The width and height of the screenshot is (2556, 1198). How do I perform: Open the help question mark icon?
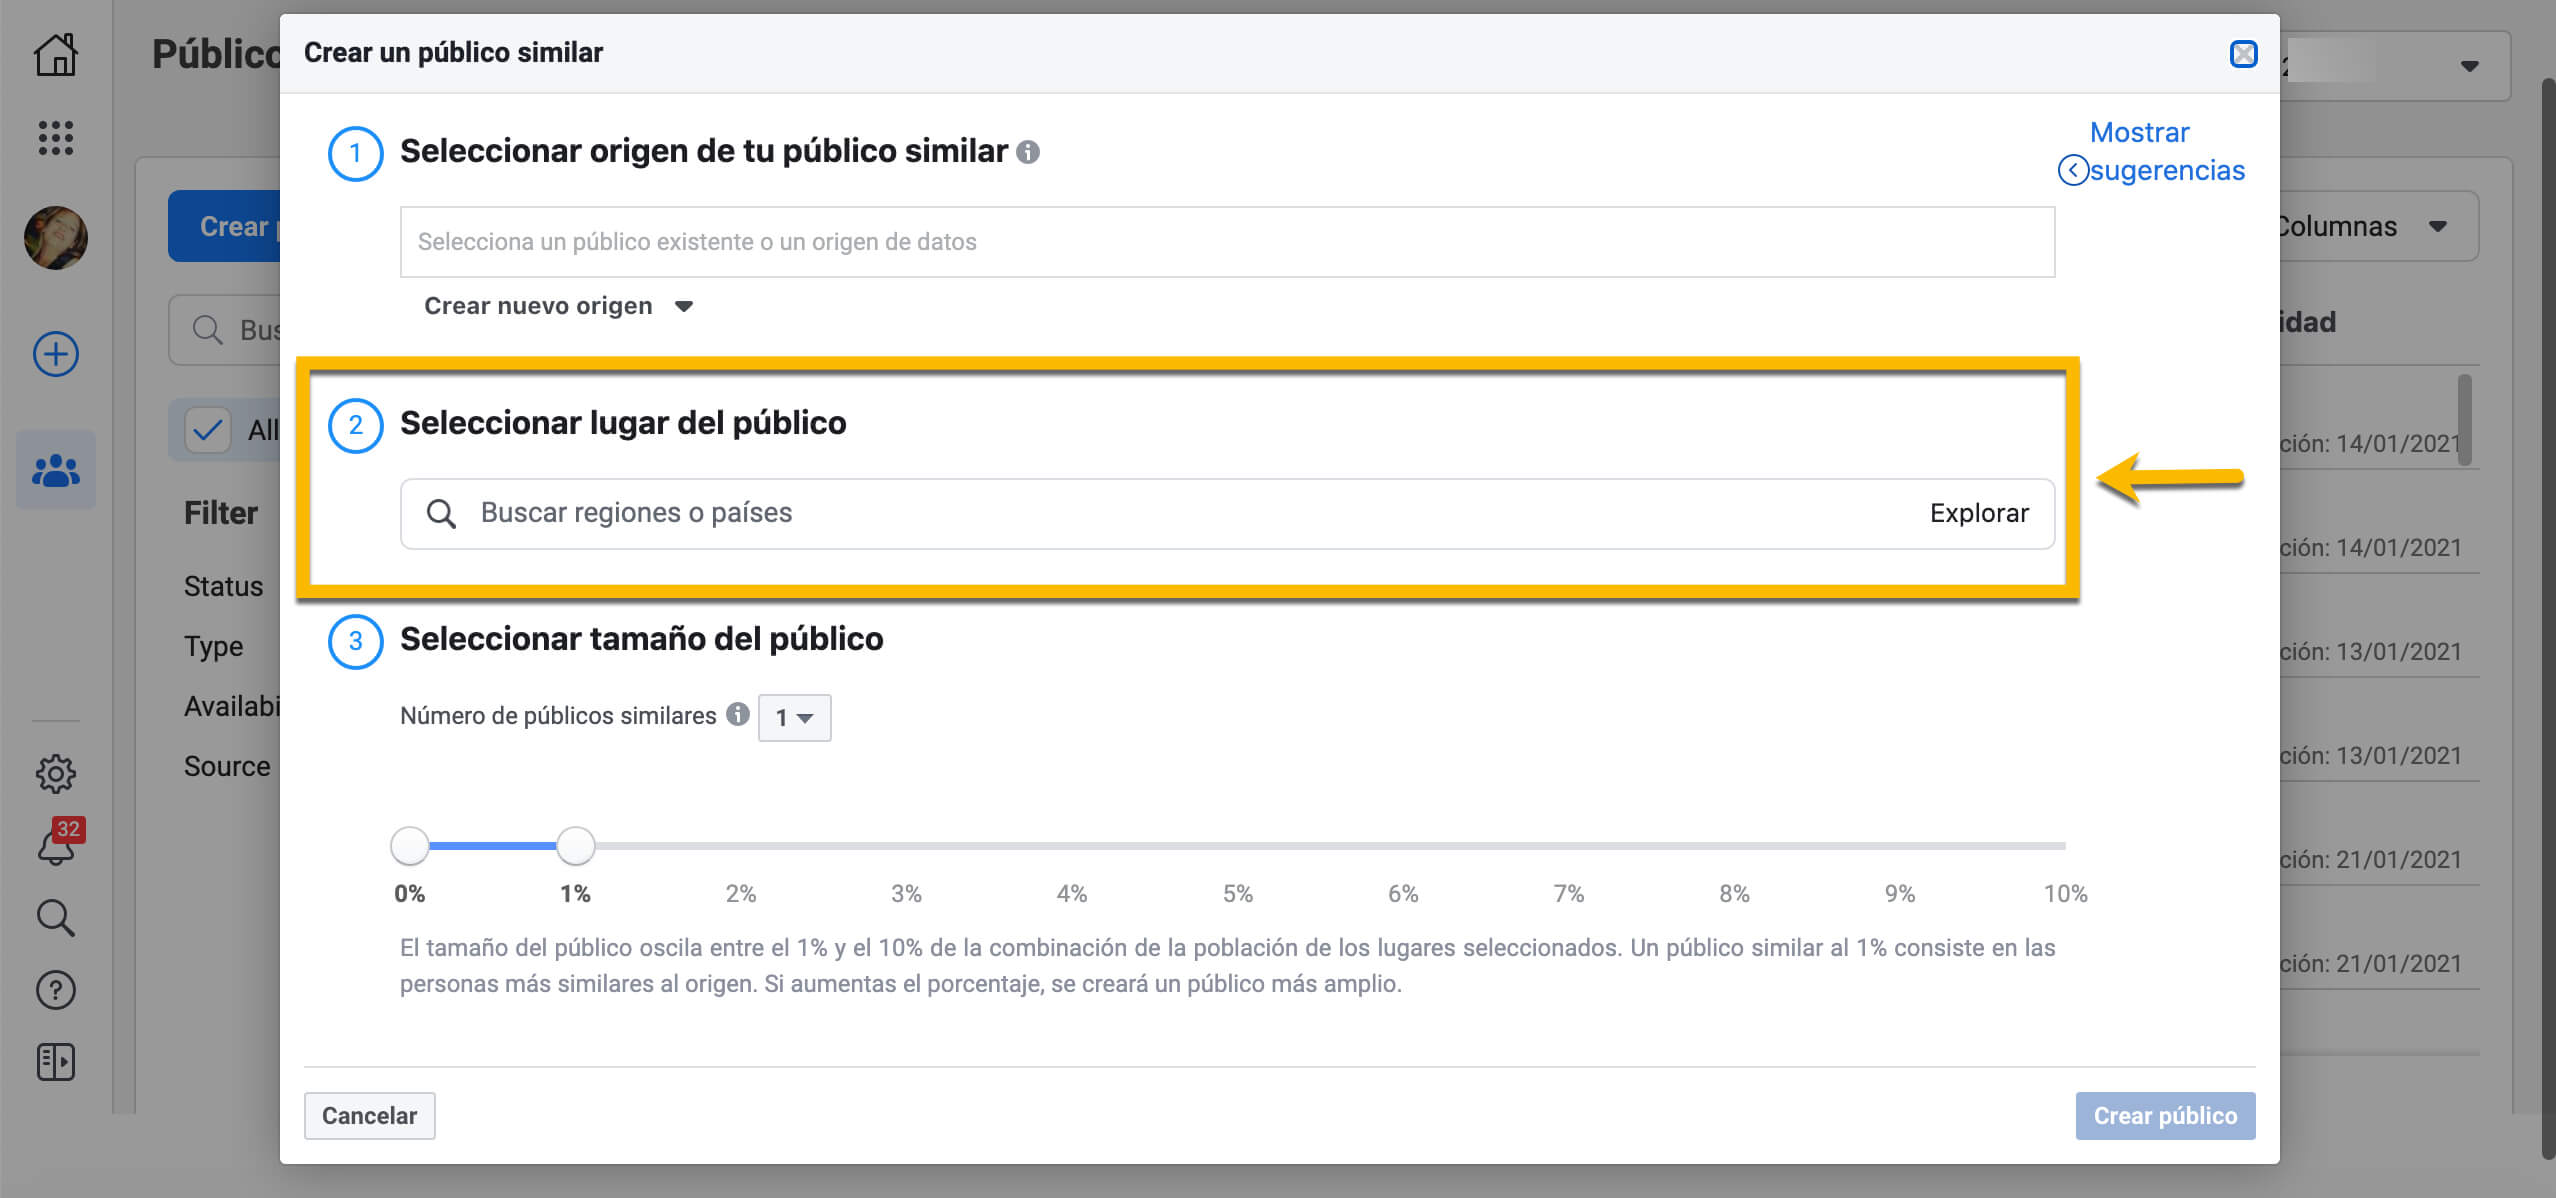56,990
